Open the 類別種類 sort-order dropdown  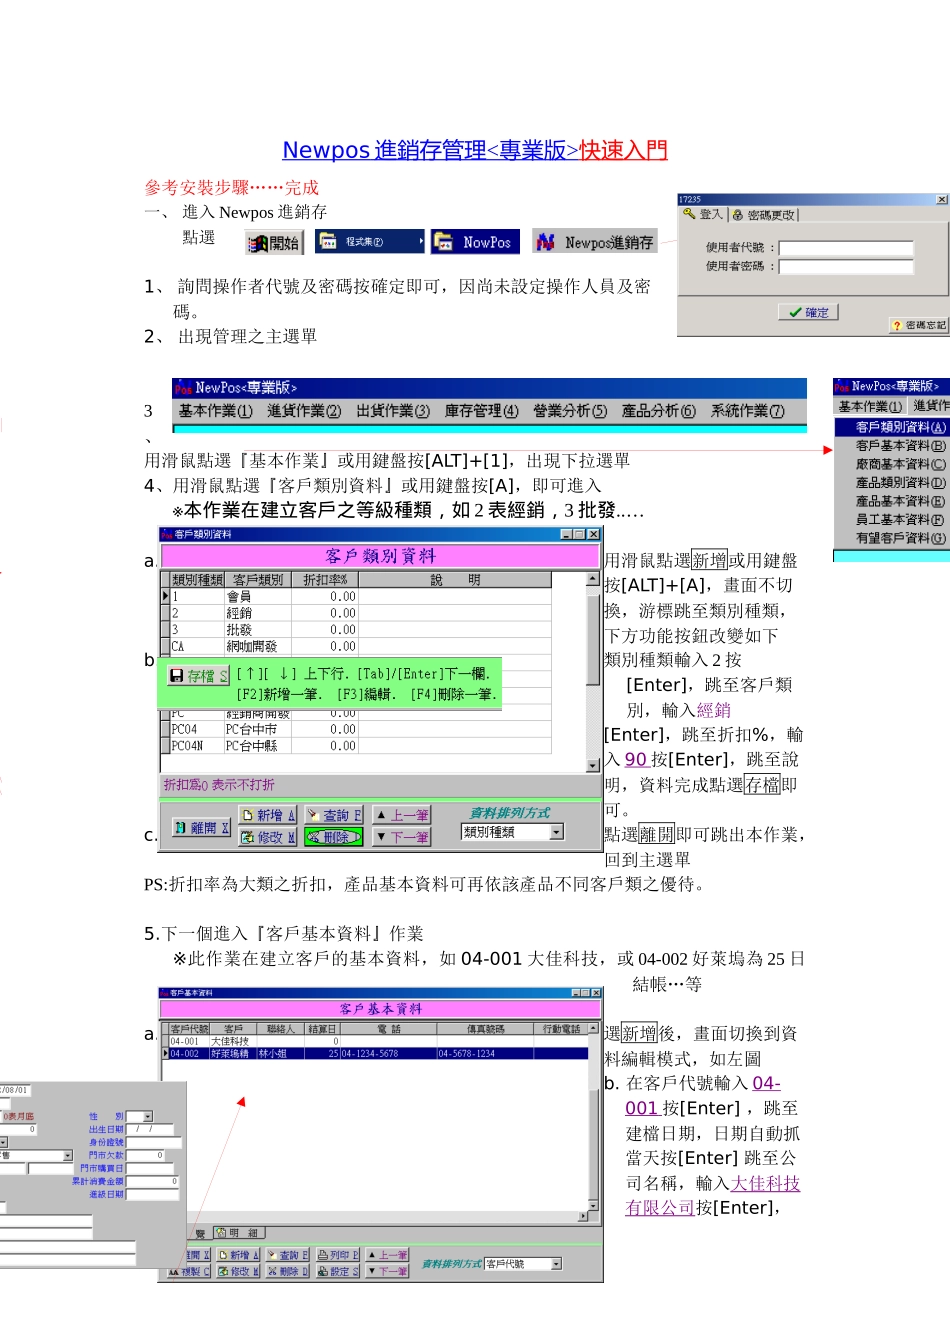point(557,832)
